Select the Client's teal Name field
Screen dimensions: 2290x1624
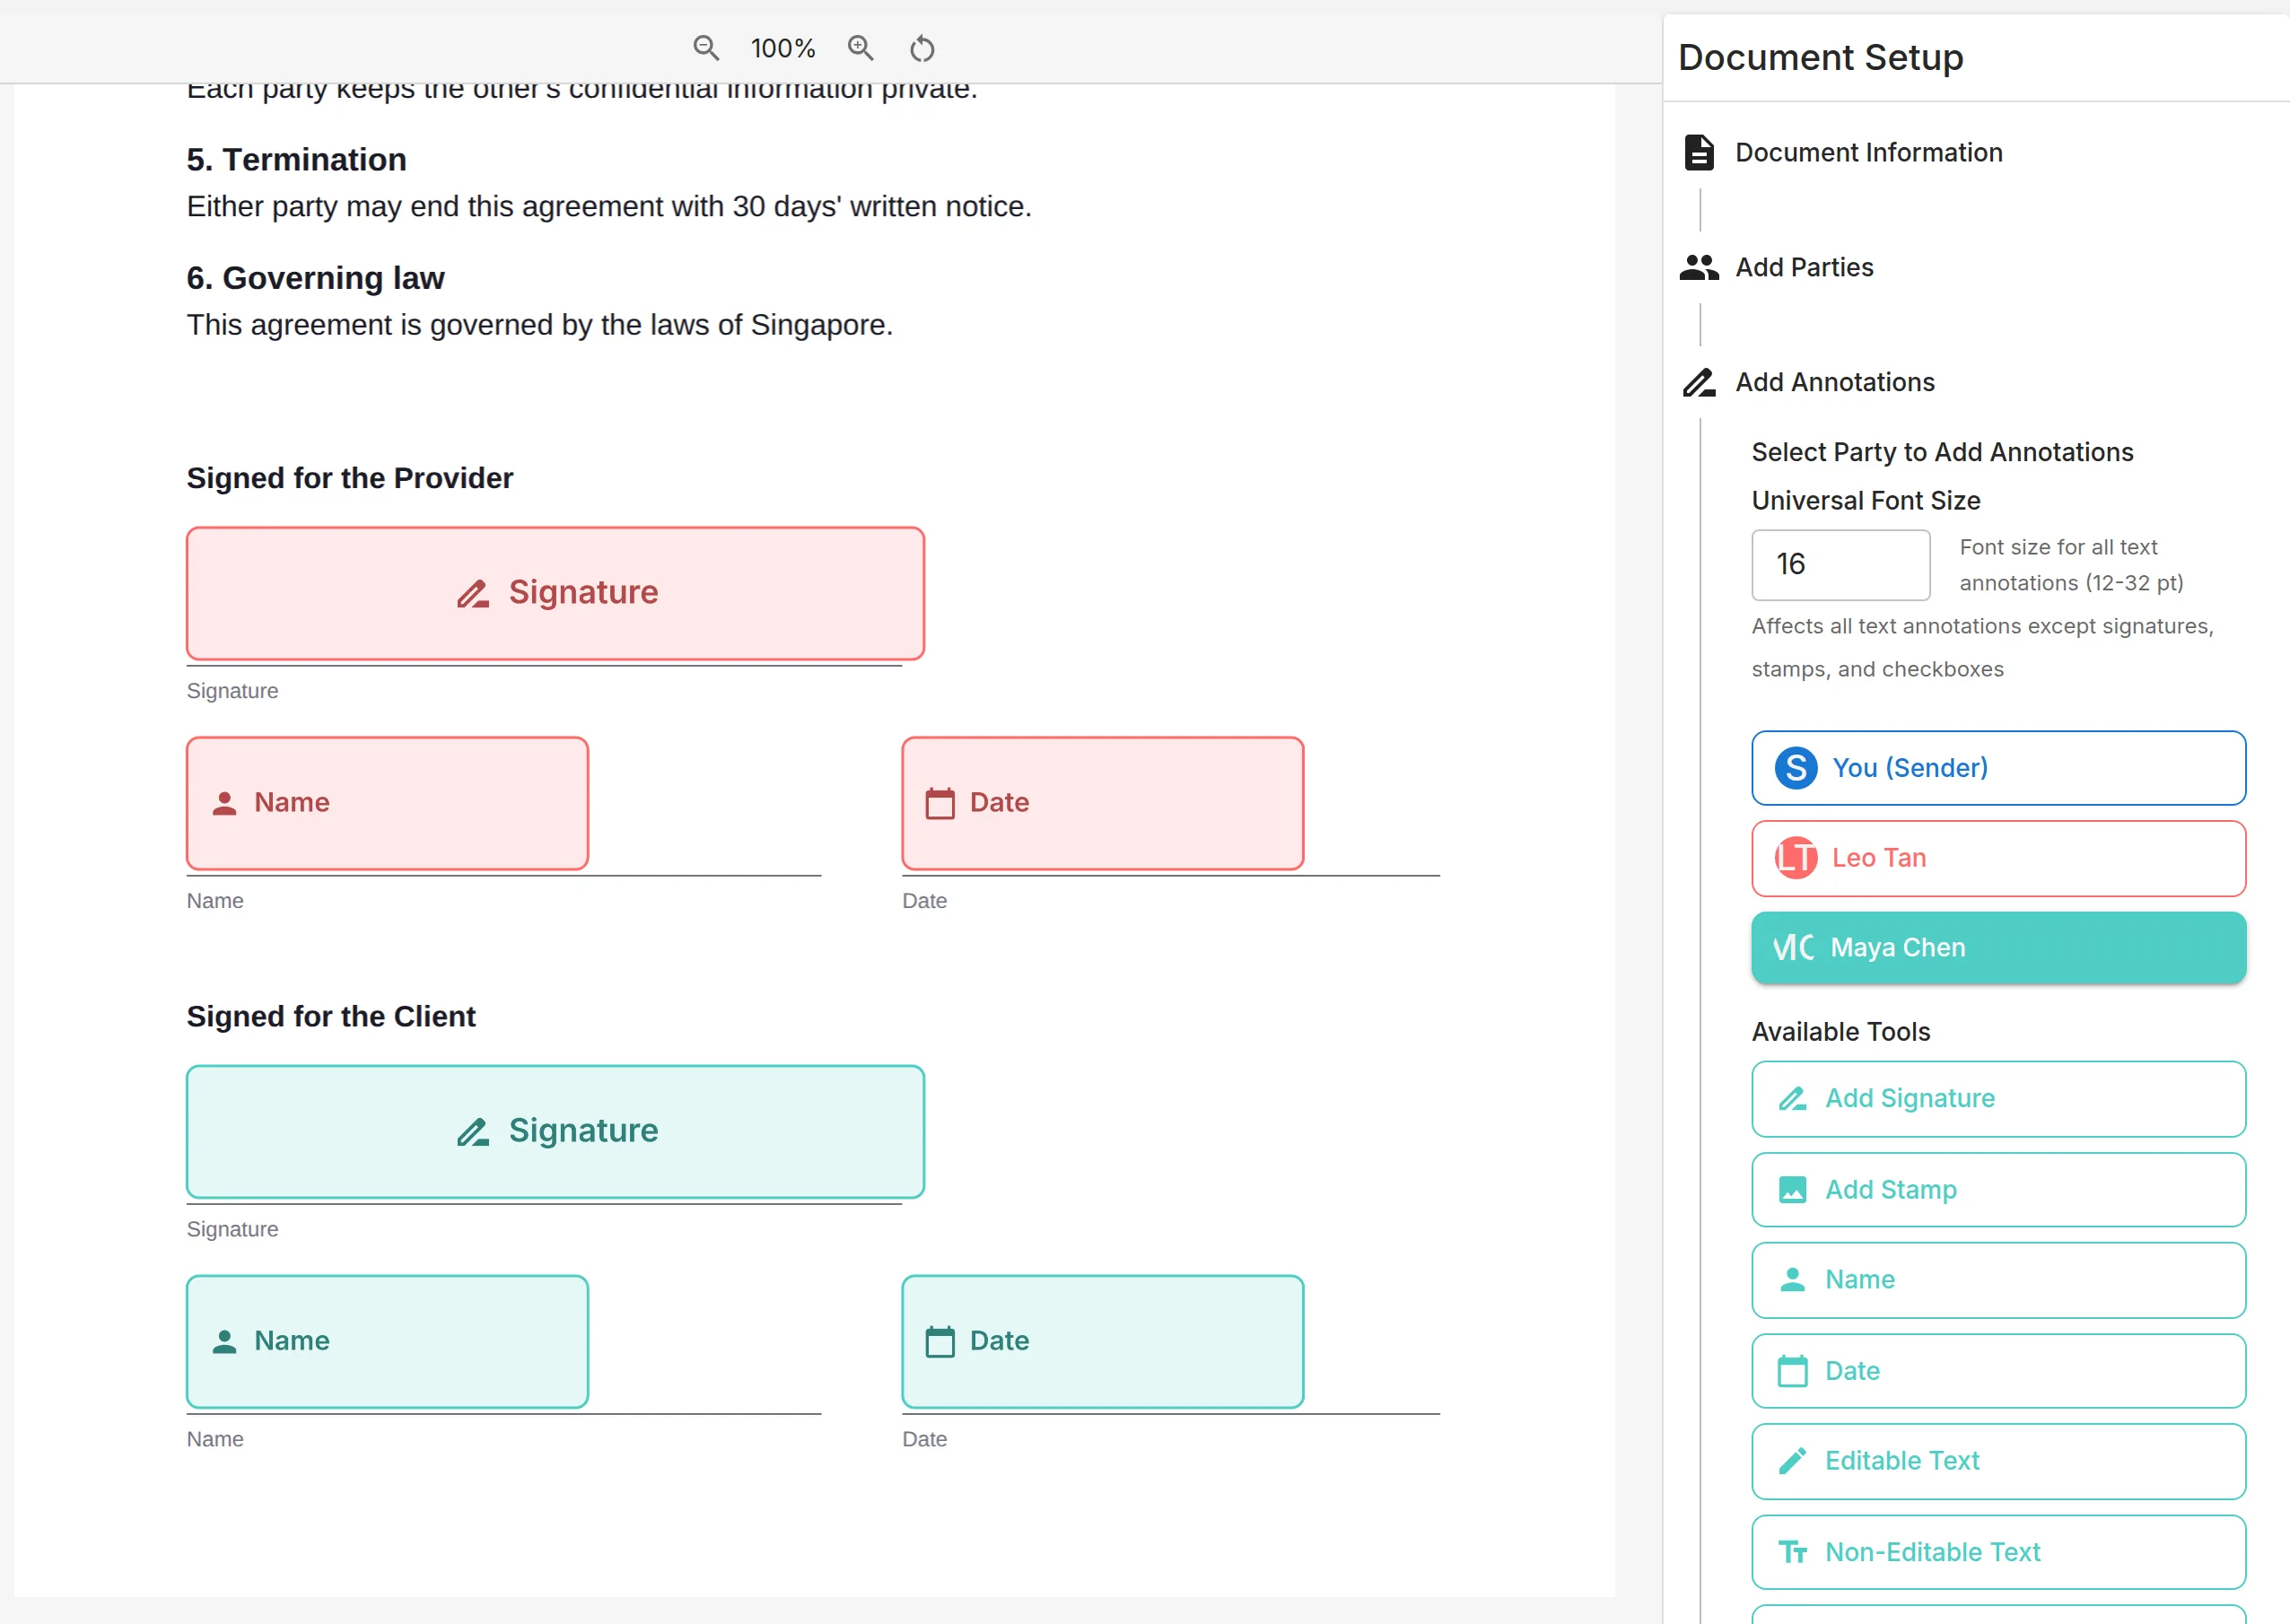point(387,1341)
